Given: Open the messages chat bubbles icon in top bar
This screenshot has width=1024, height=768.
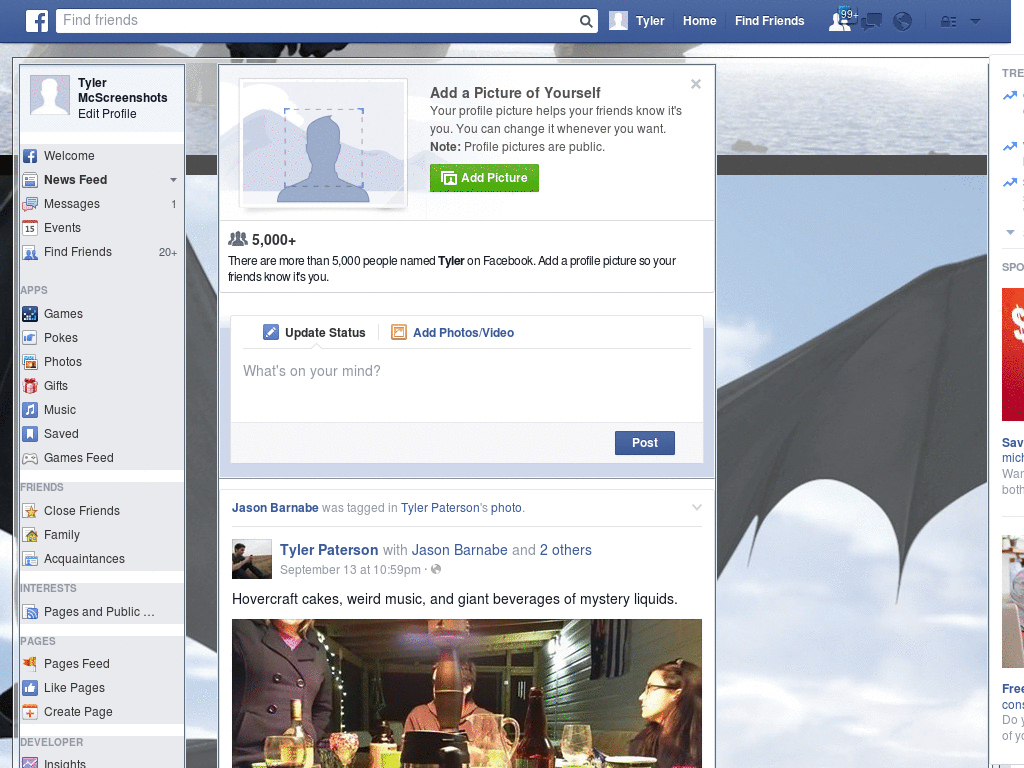Looking at the screenshot, I should click(871, 22).
